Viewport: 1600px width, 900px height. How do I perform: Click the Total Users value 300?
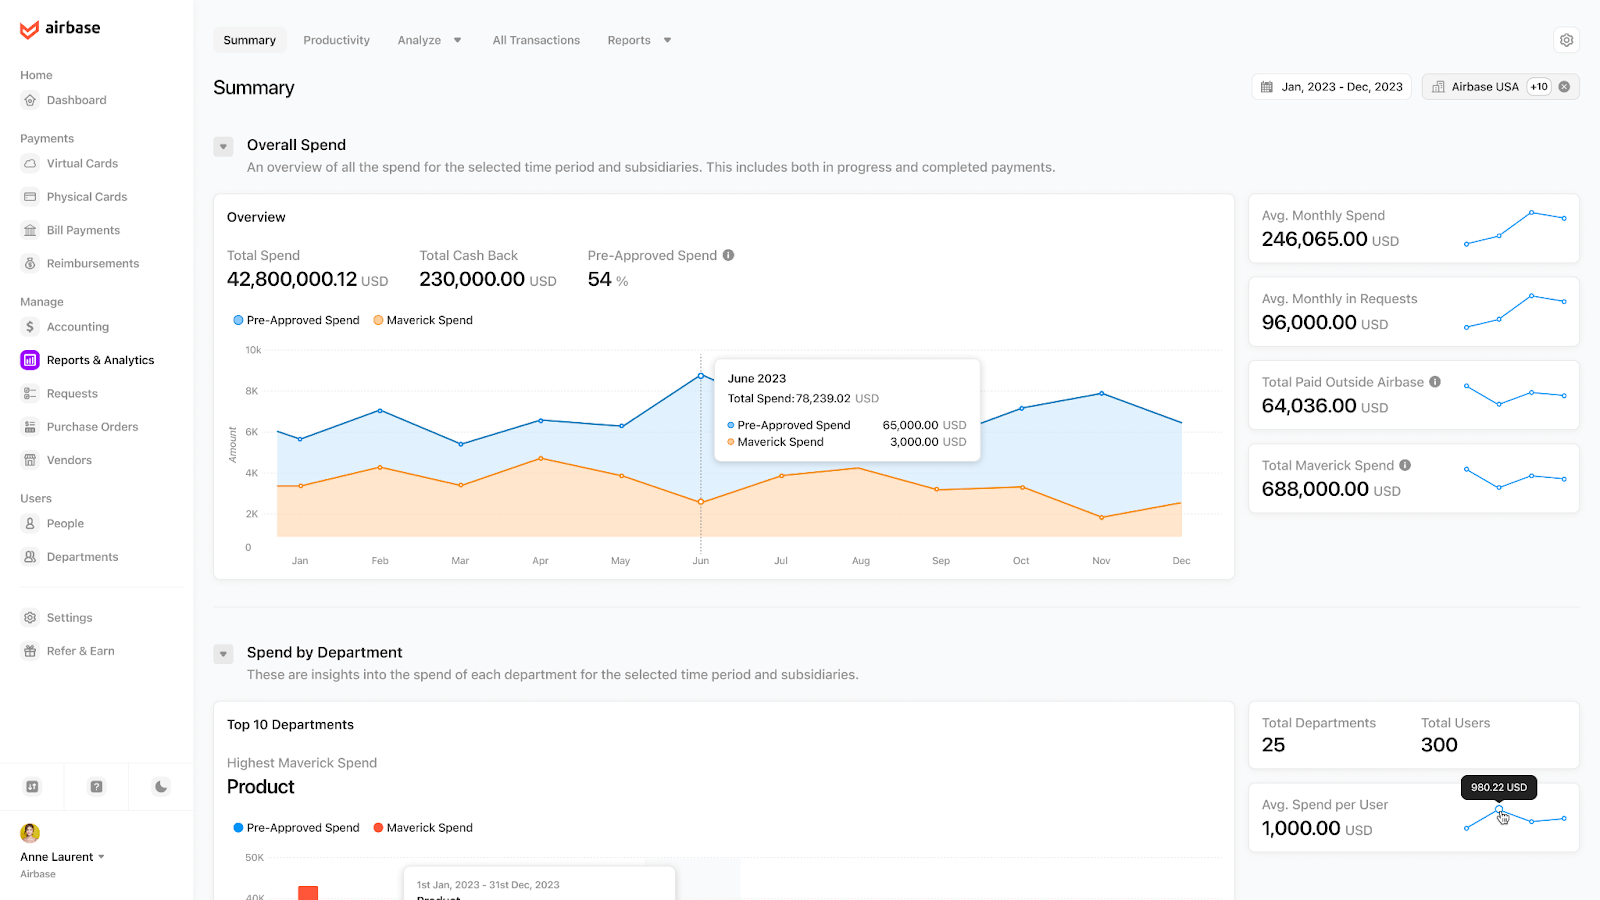1439,745
